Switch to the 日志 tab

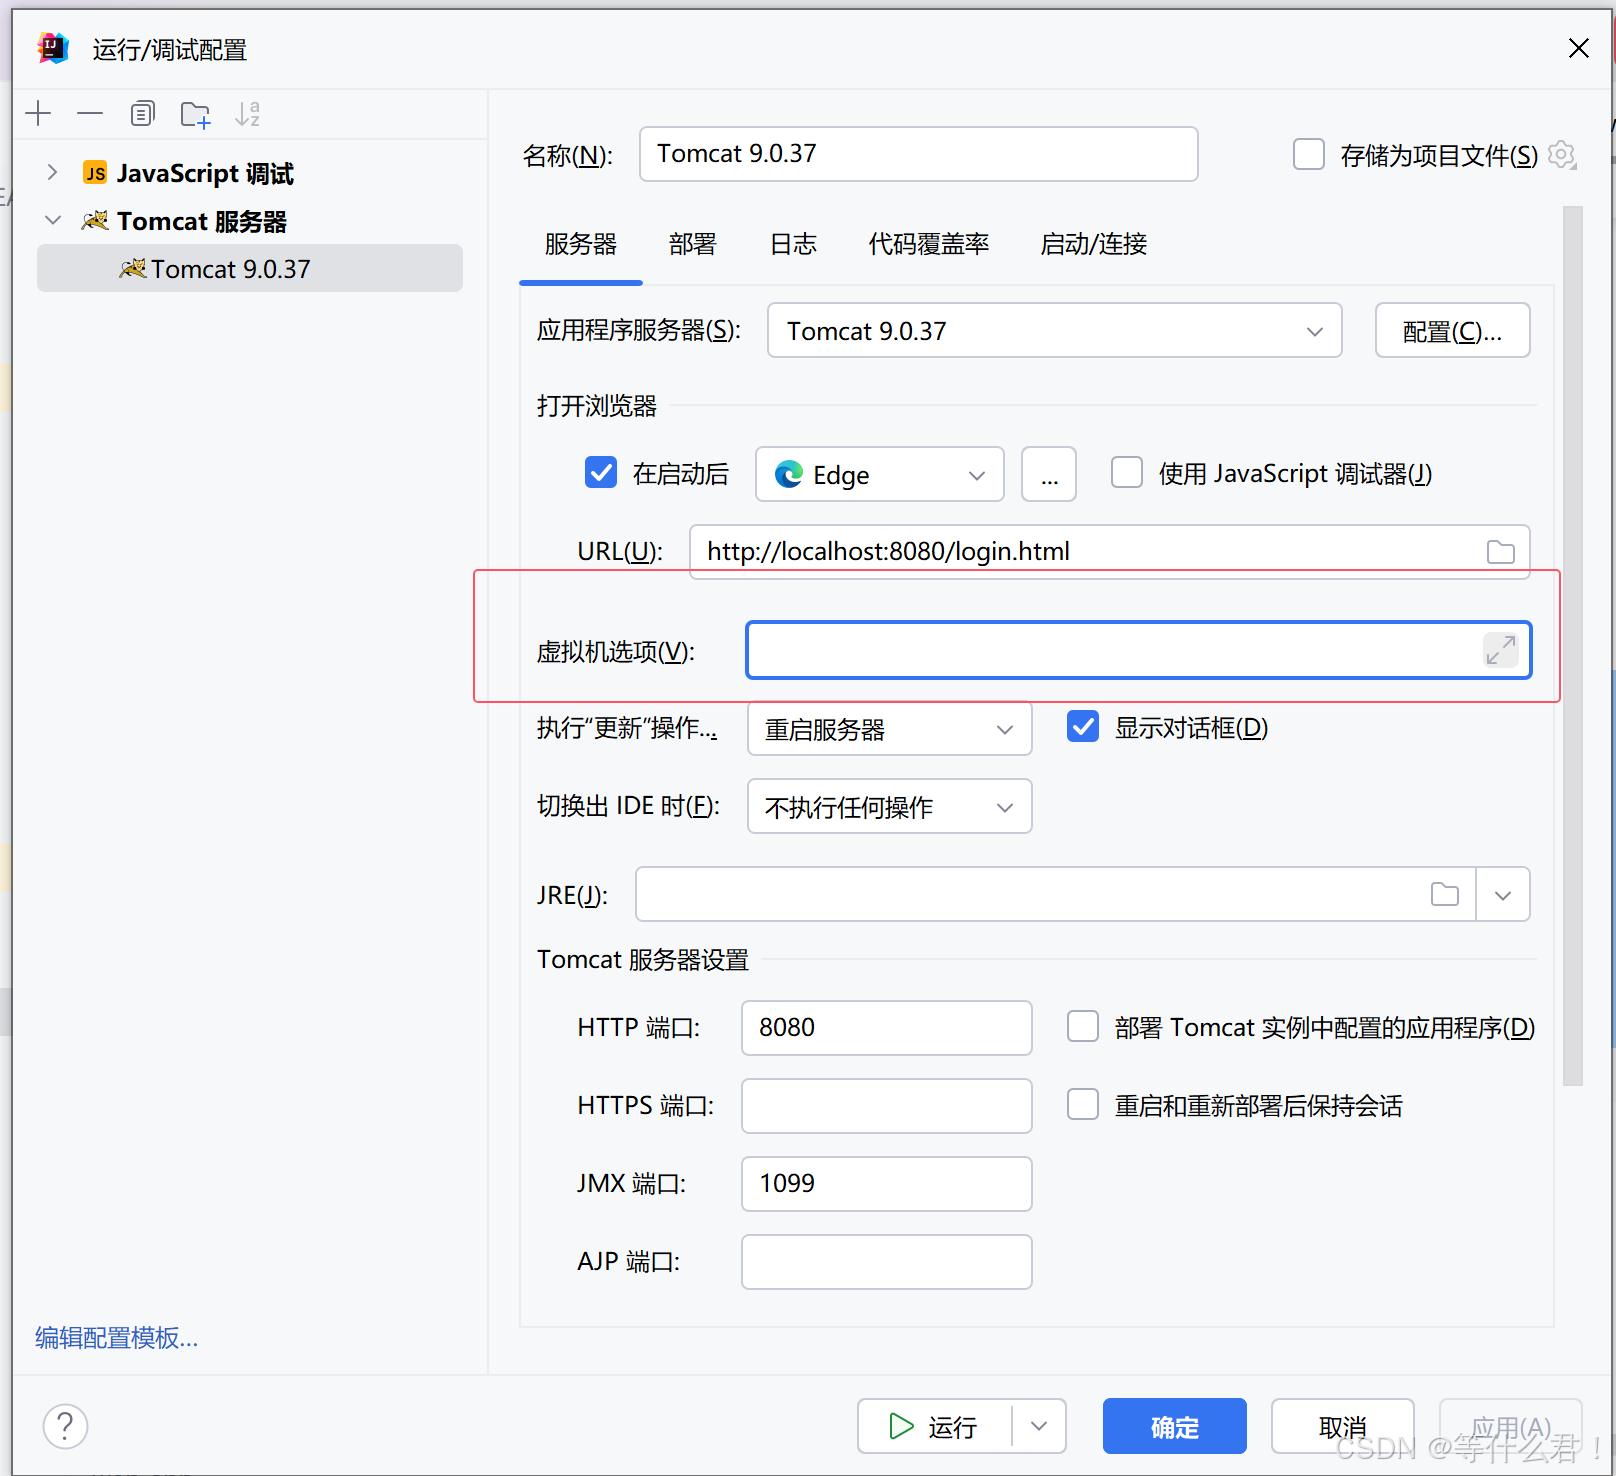(x=793, y=244)
